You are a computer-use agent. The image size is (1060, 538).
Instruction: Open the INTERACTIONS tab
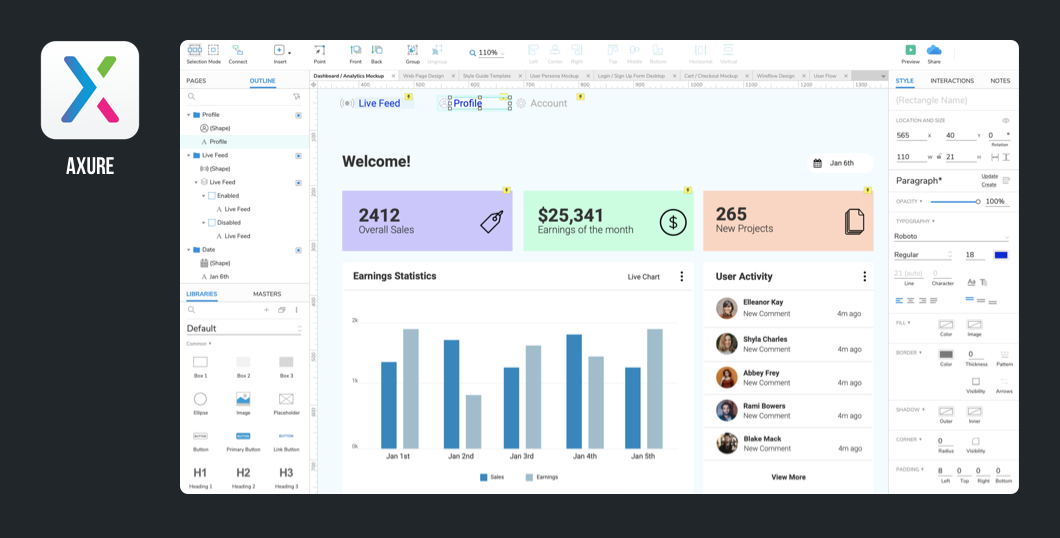coord(952,81)
